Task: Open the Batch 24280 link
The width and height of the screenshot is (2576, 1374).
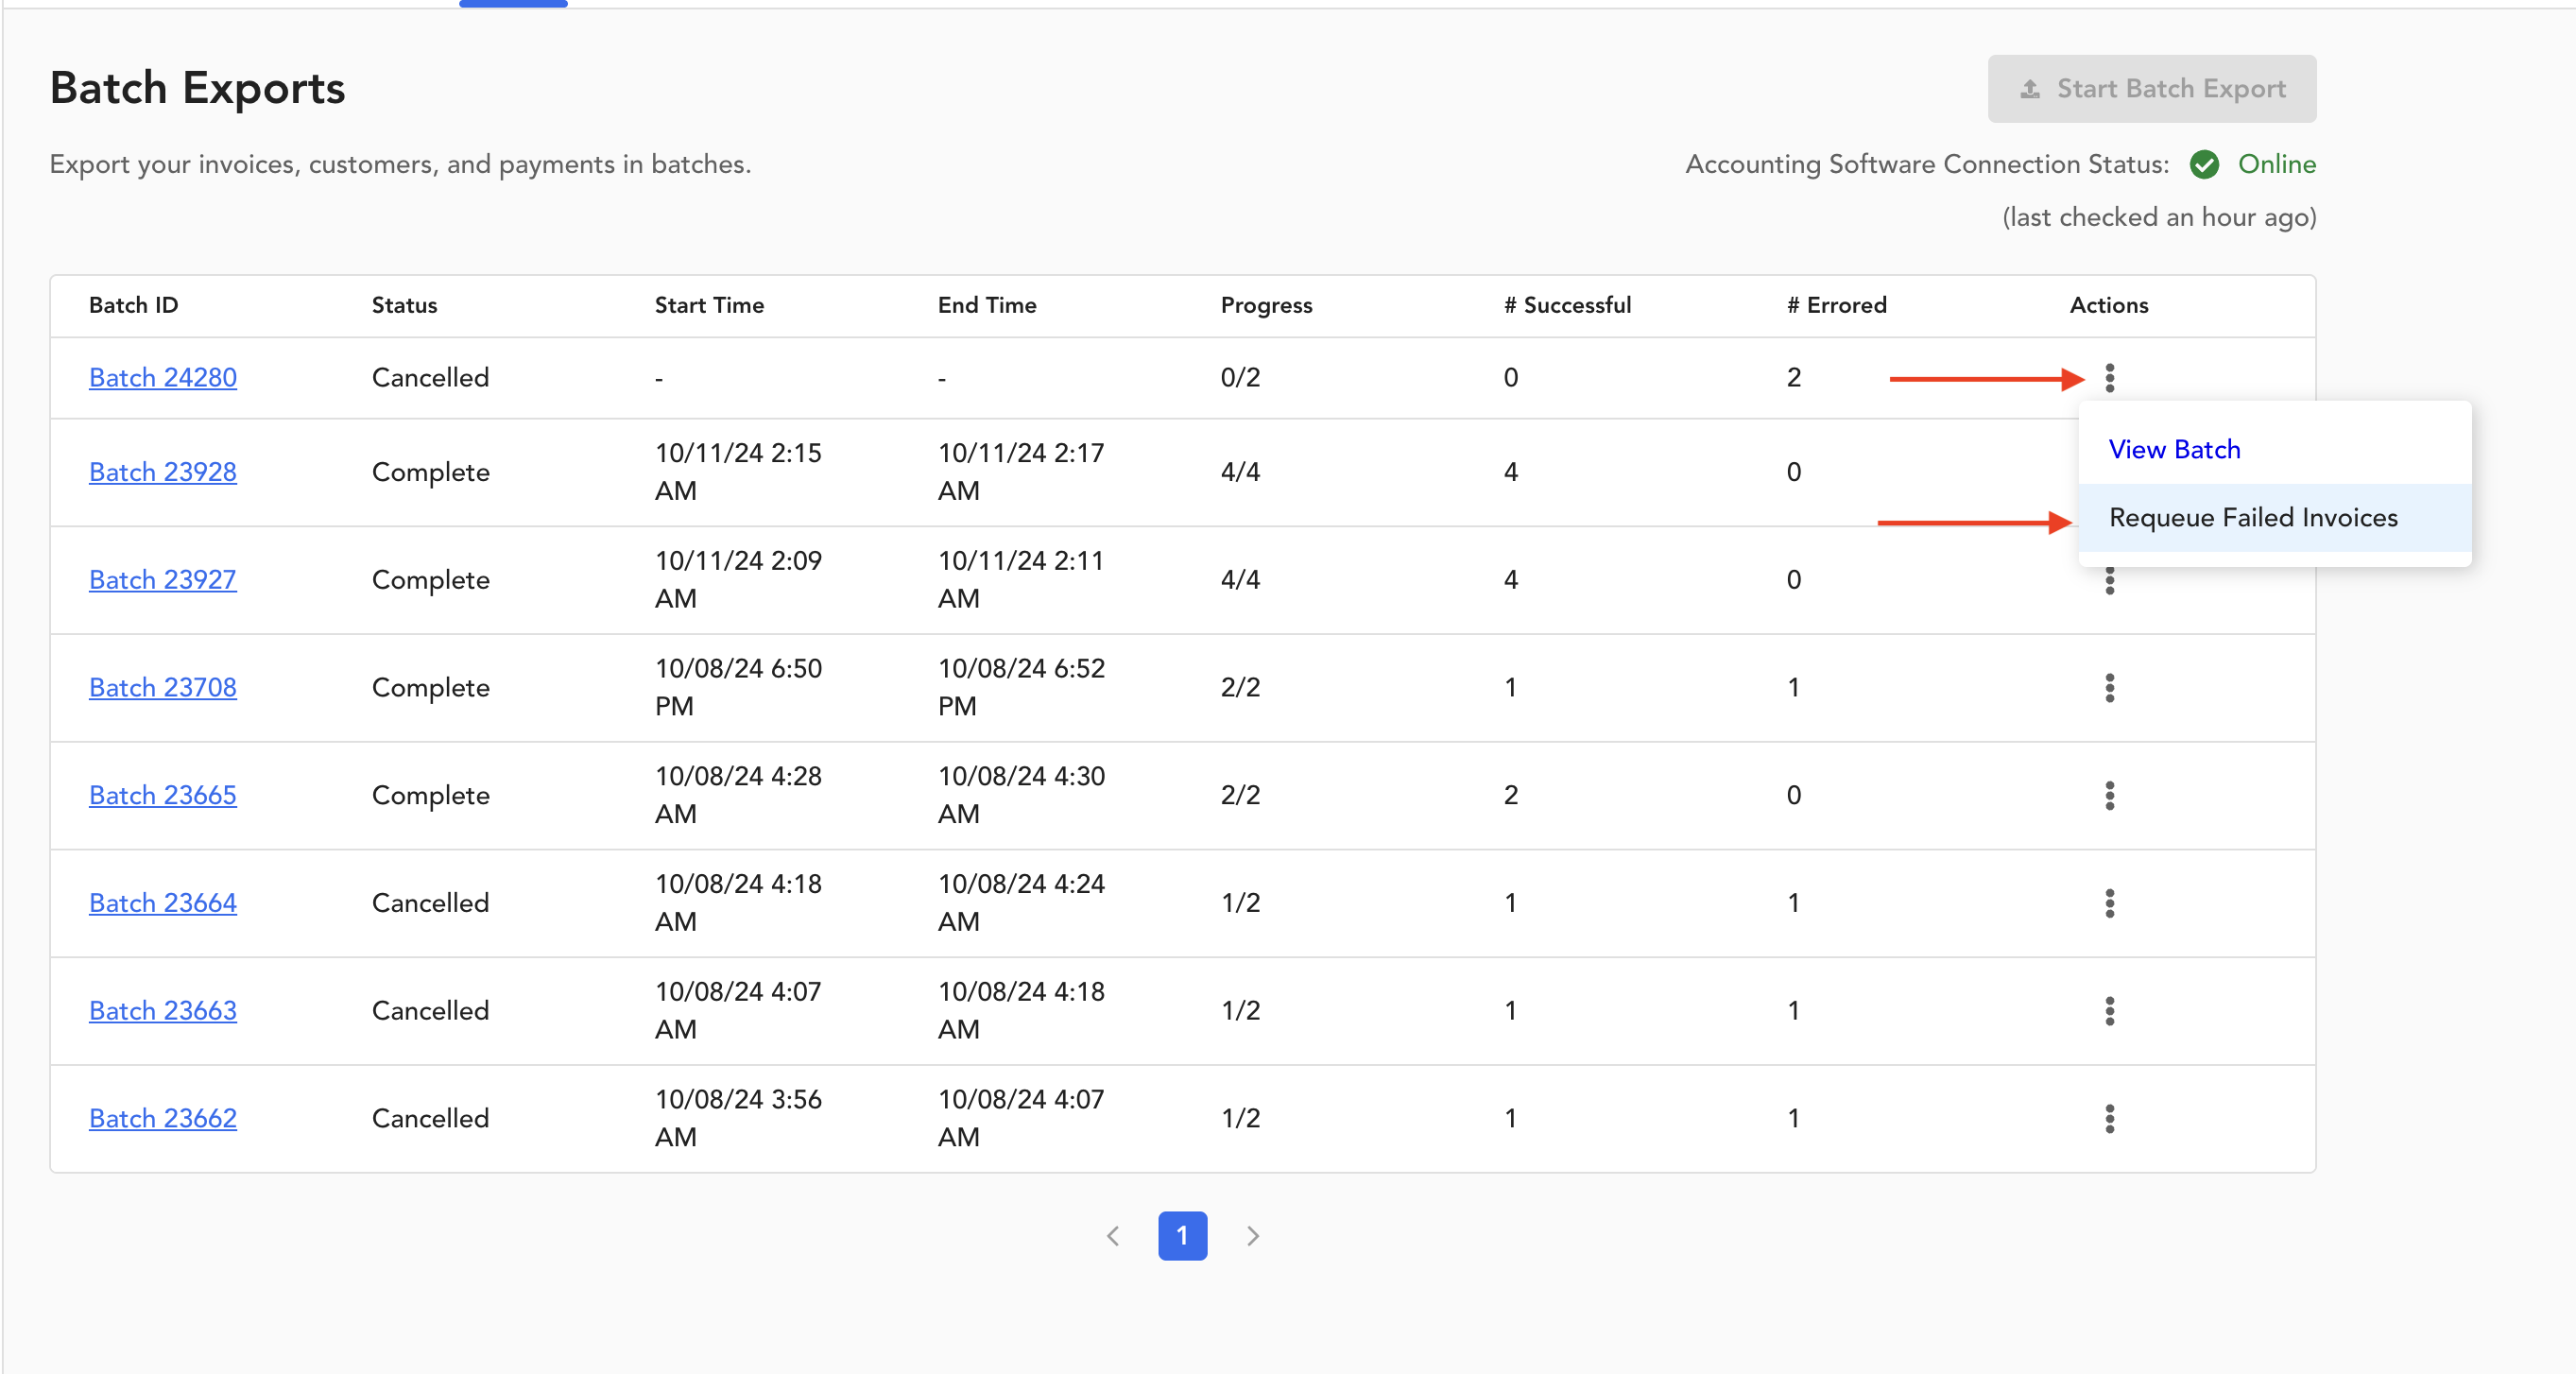Action: [163, 378]
